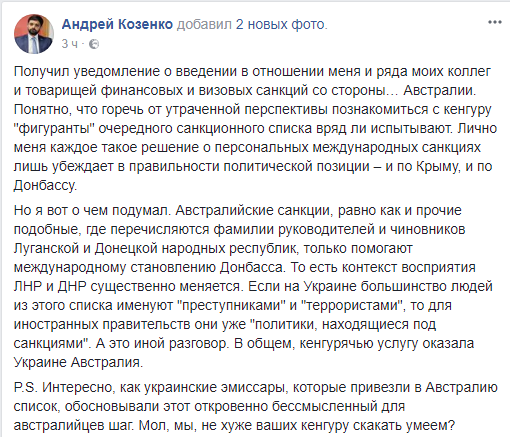Click the "P.S." text at paragraph start

[x=25, y=387]
